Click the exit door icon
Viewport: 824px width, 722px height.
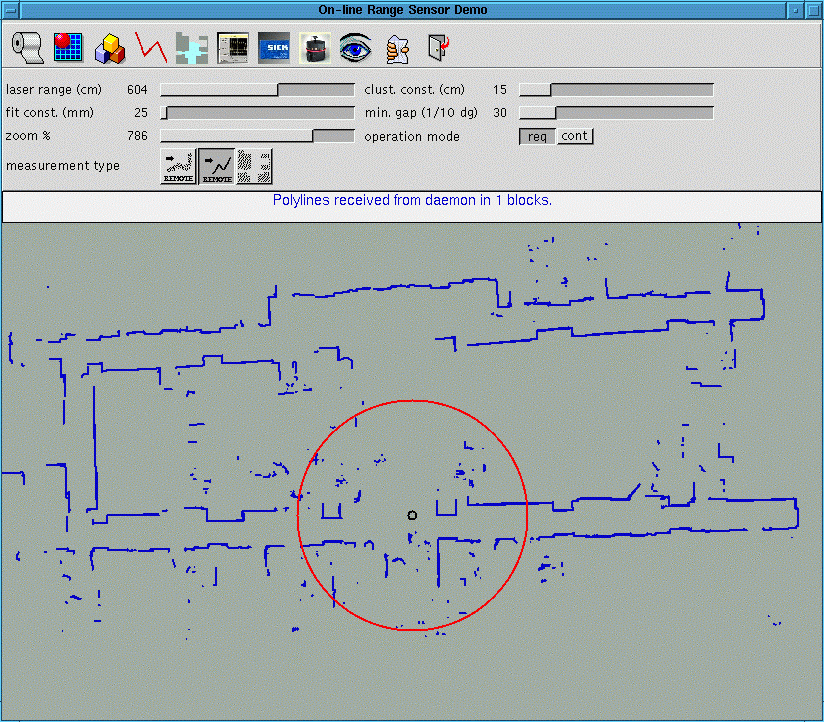(437, 47)
